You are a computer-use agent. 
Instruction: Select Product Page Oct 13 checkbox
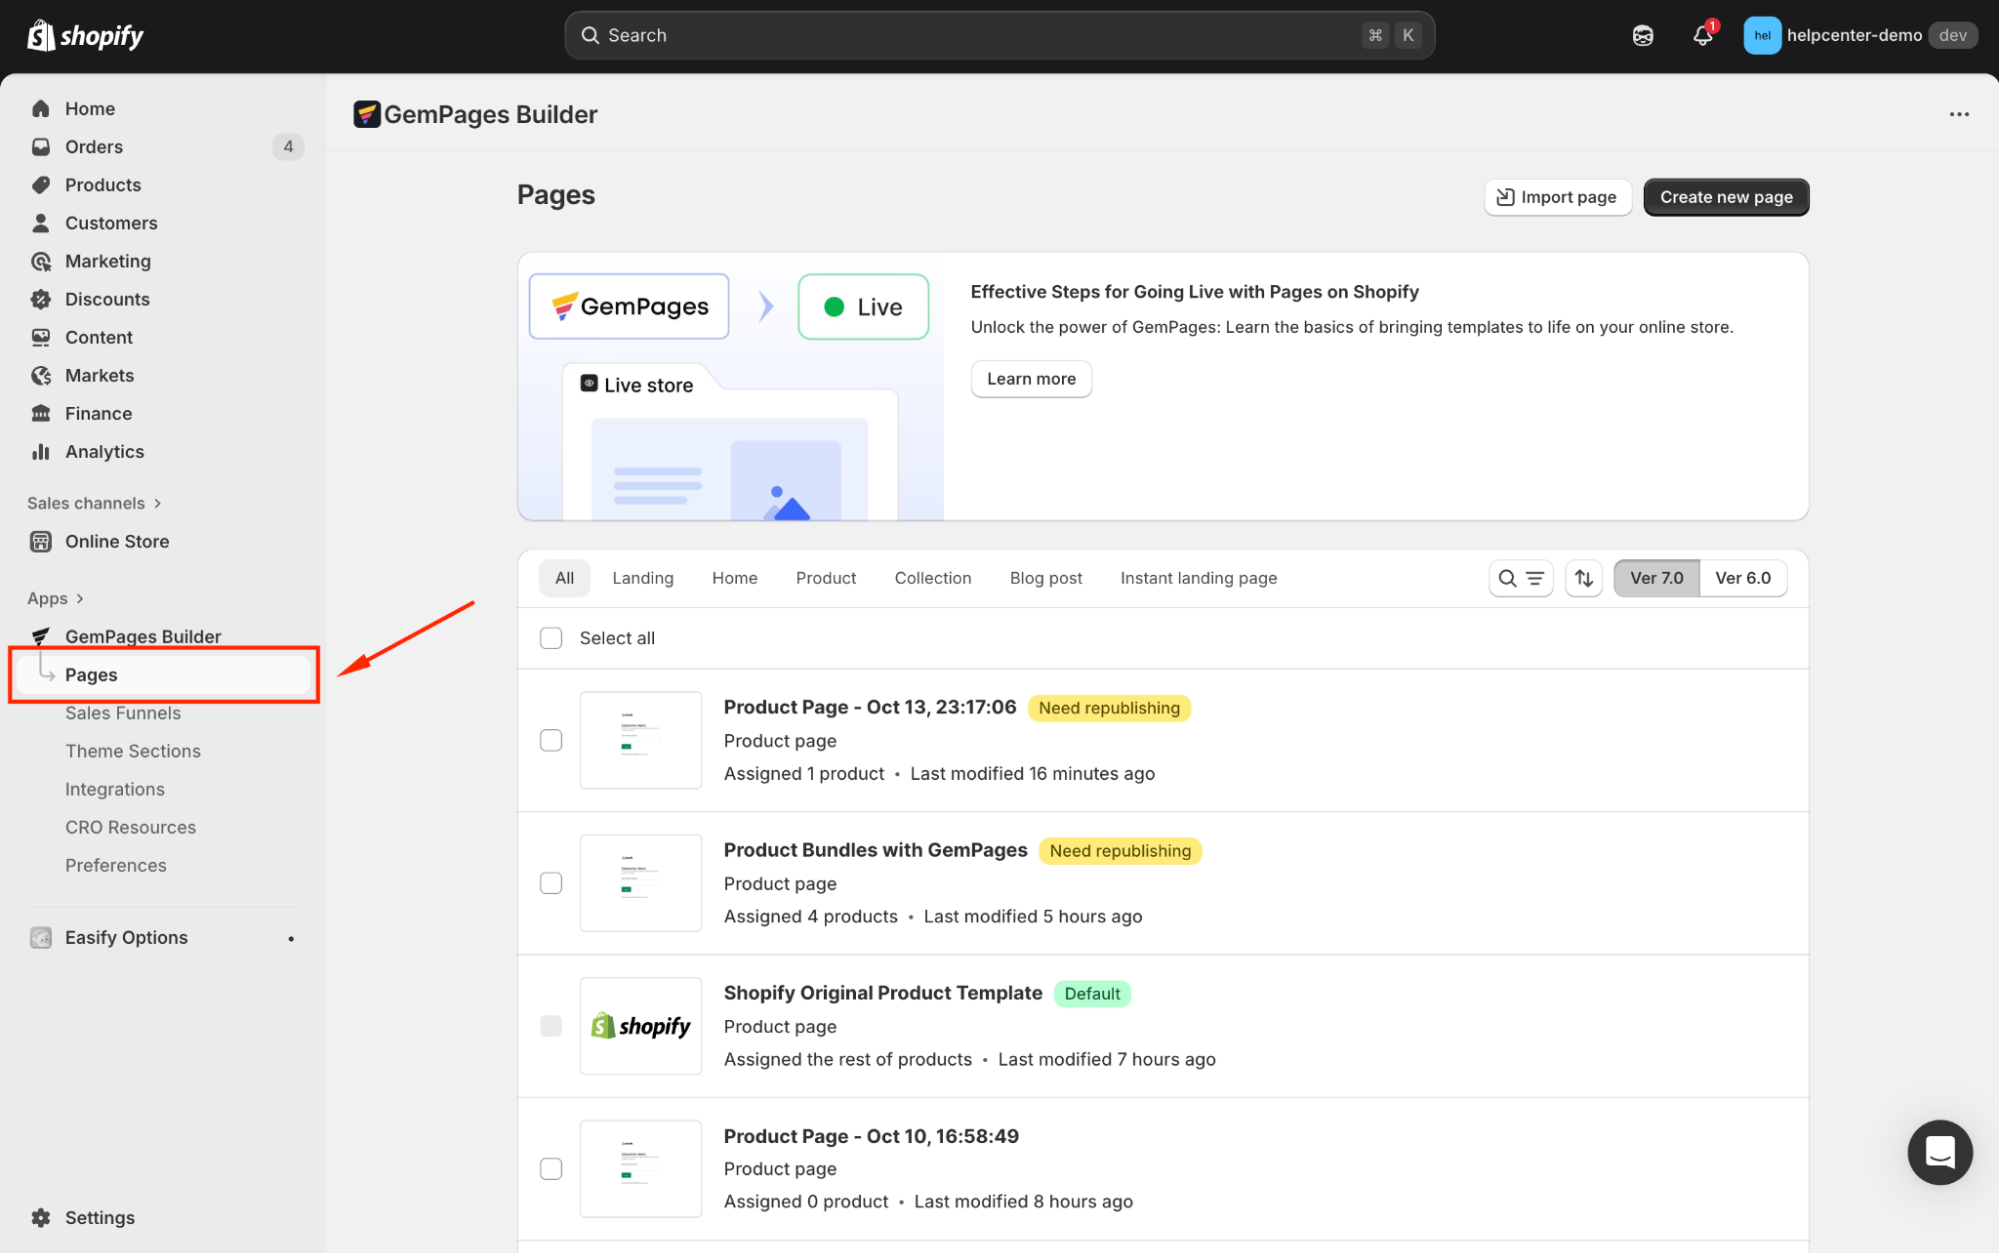[551, 740]
